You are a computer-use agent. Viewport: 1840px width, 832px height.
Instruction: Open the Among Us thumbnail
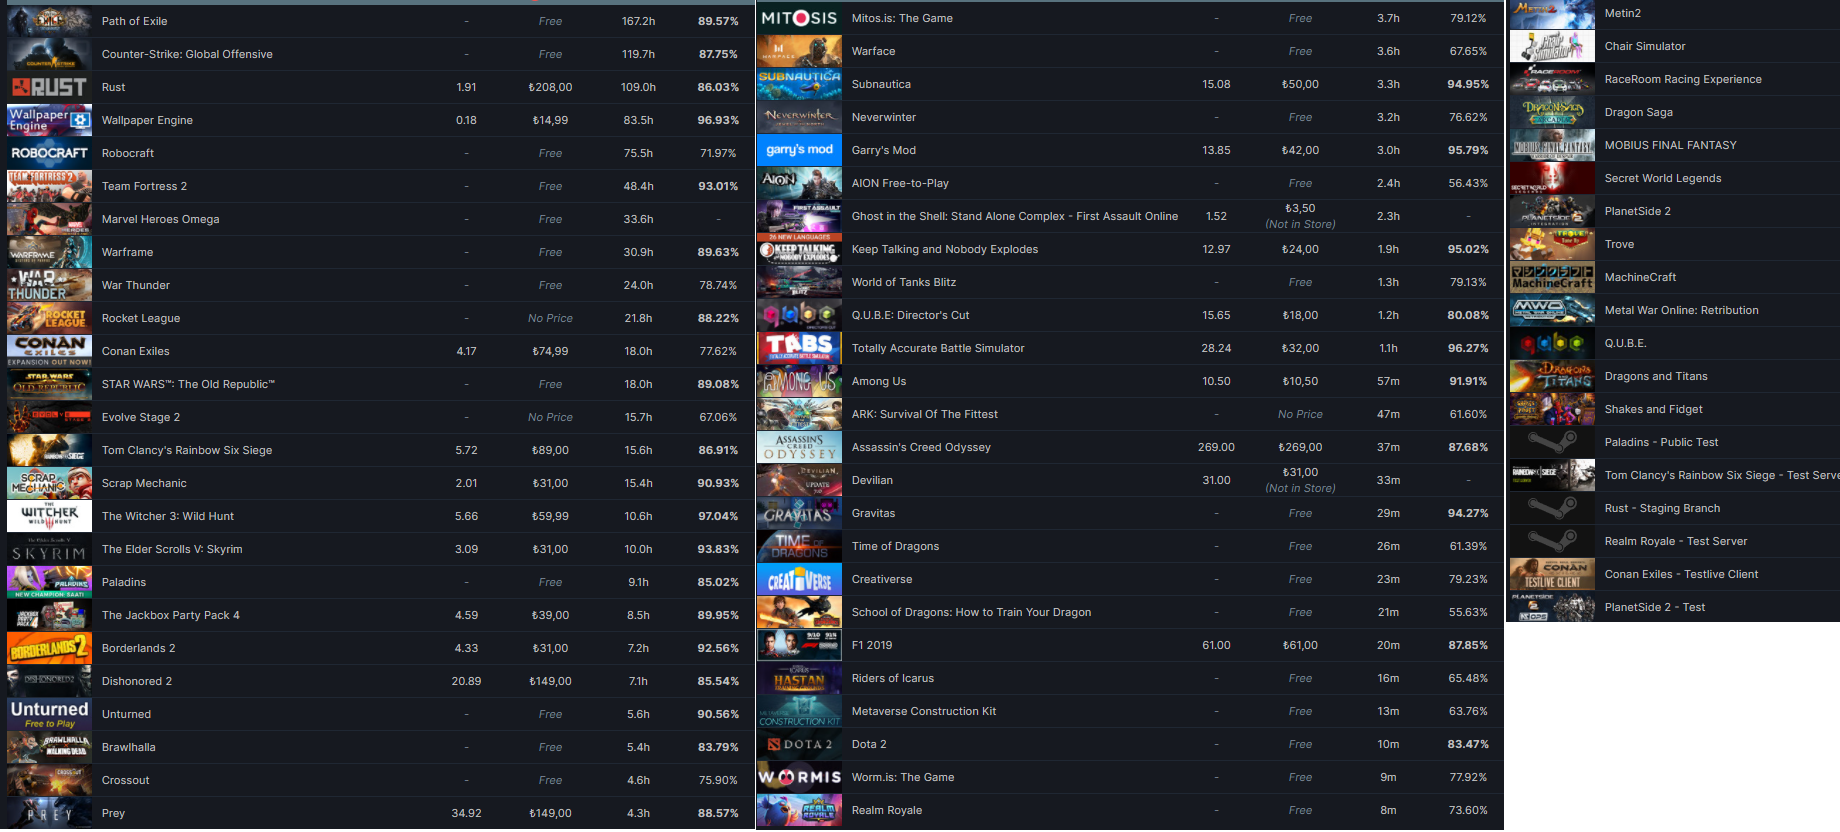point(799,381)
